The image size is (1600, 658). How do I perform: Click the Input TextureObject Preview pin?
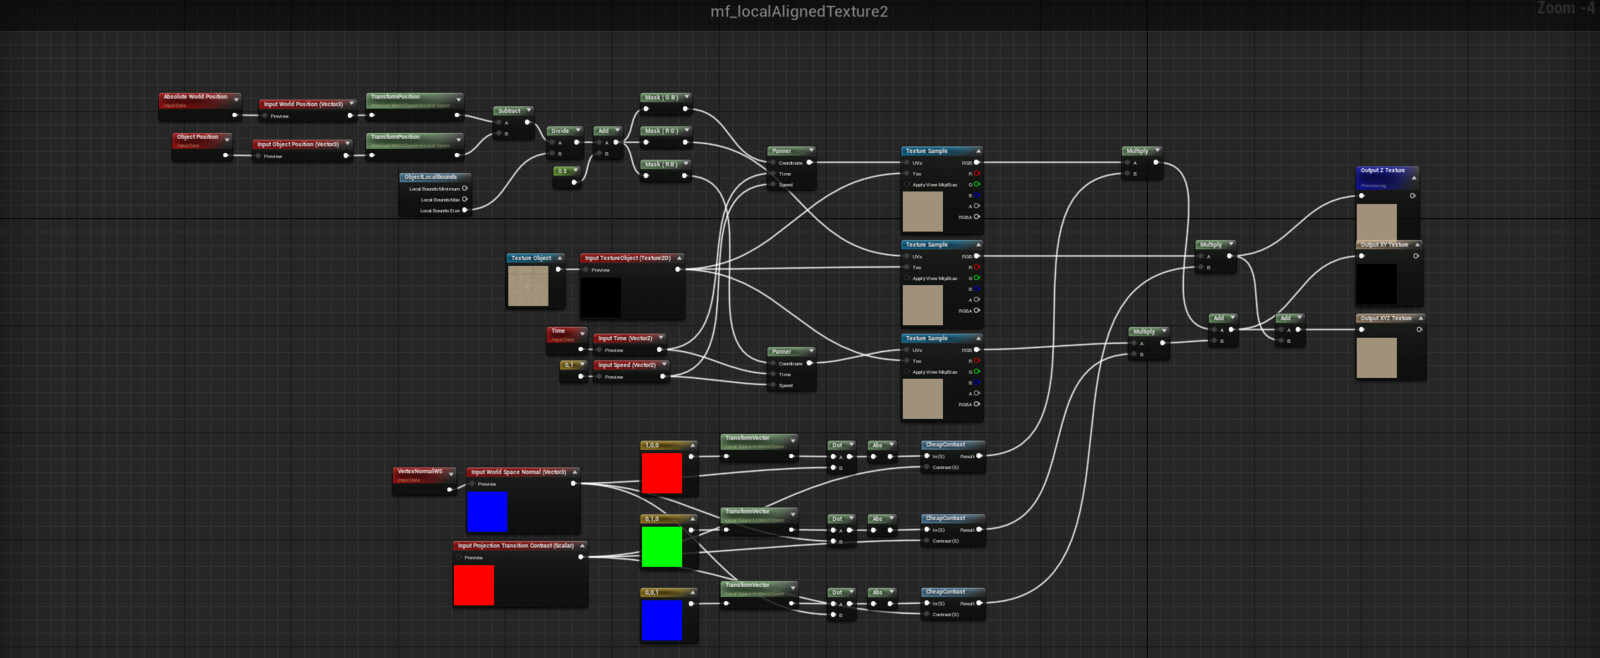click(x=585, y=270)
